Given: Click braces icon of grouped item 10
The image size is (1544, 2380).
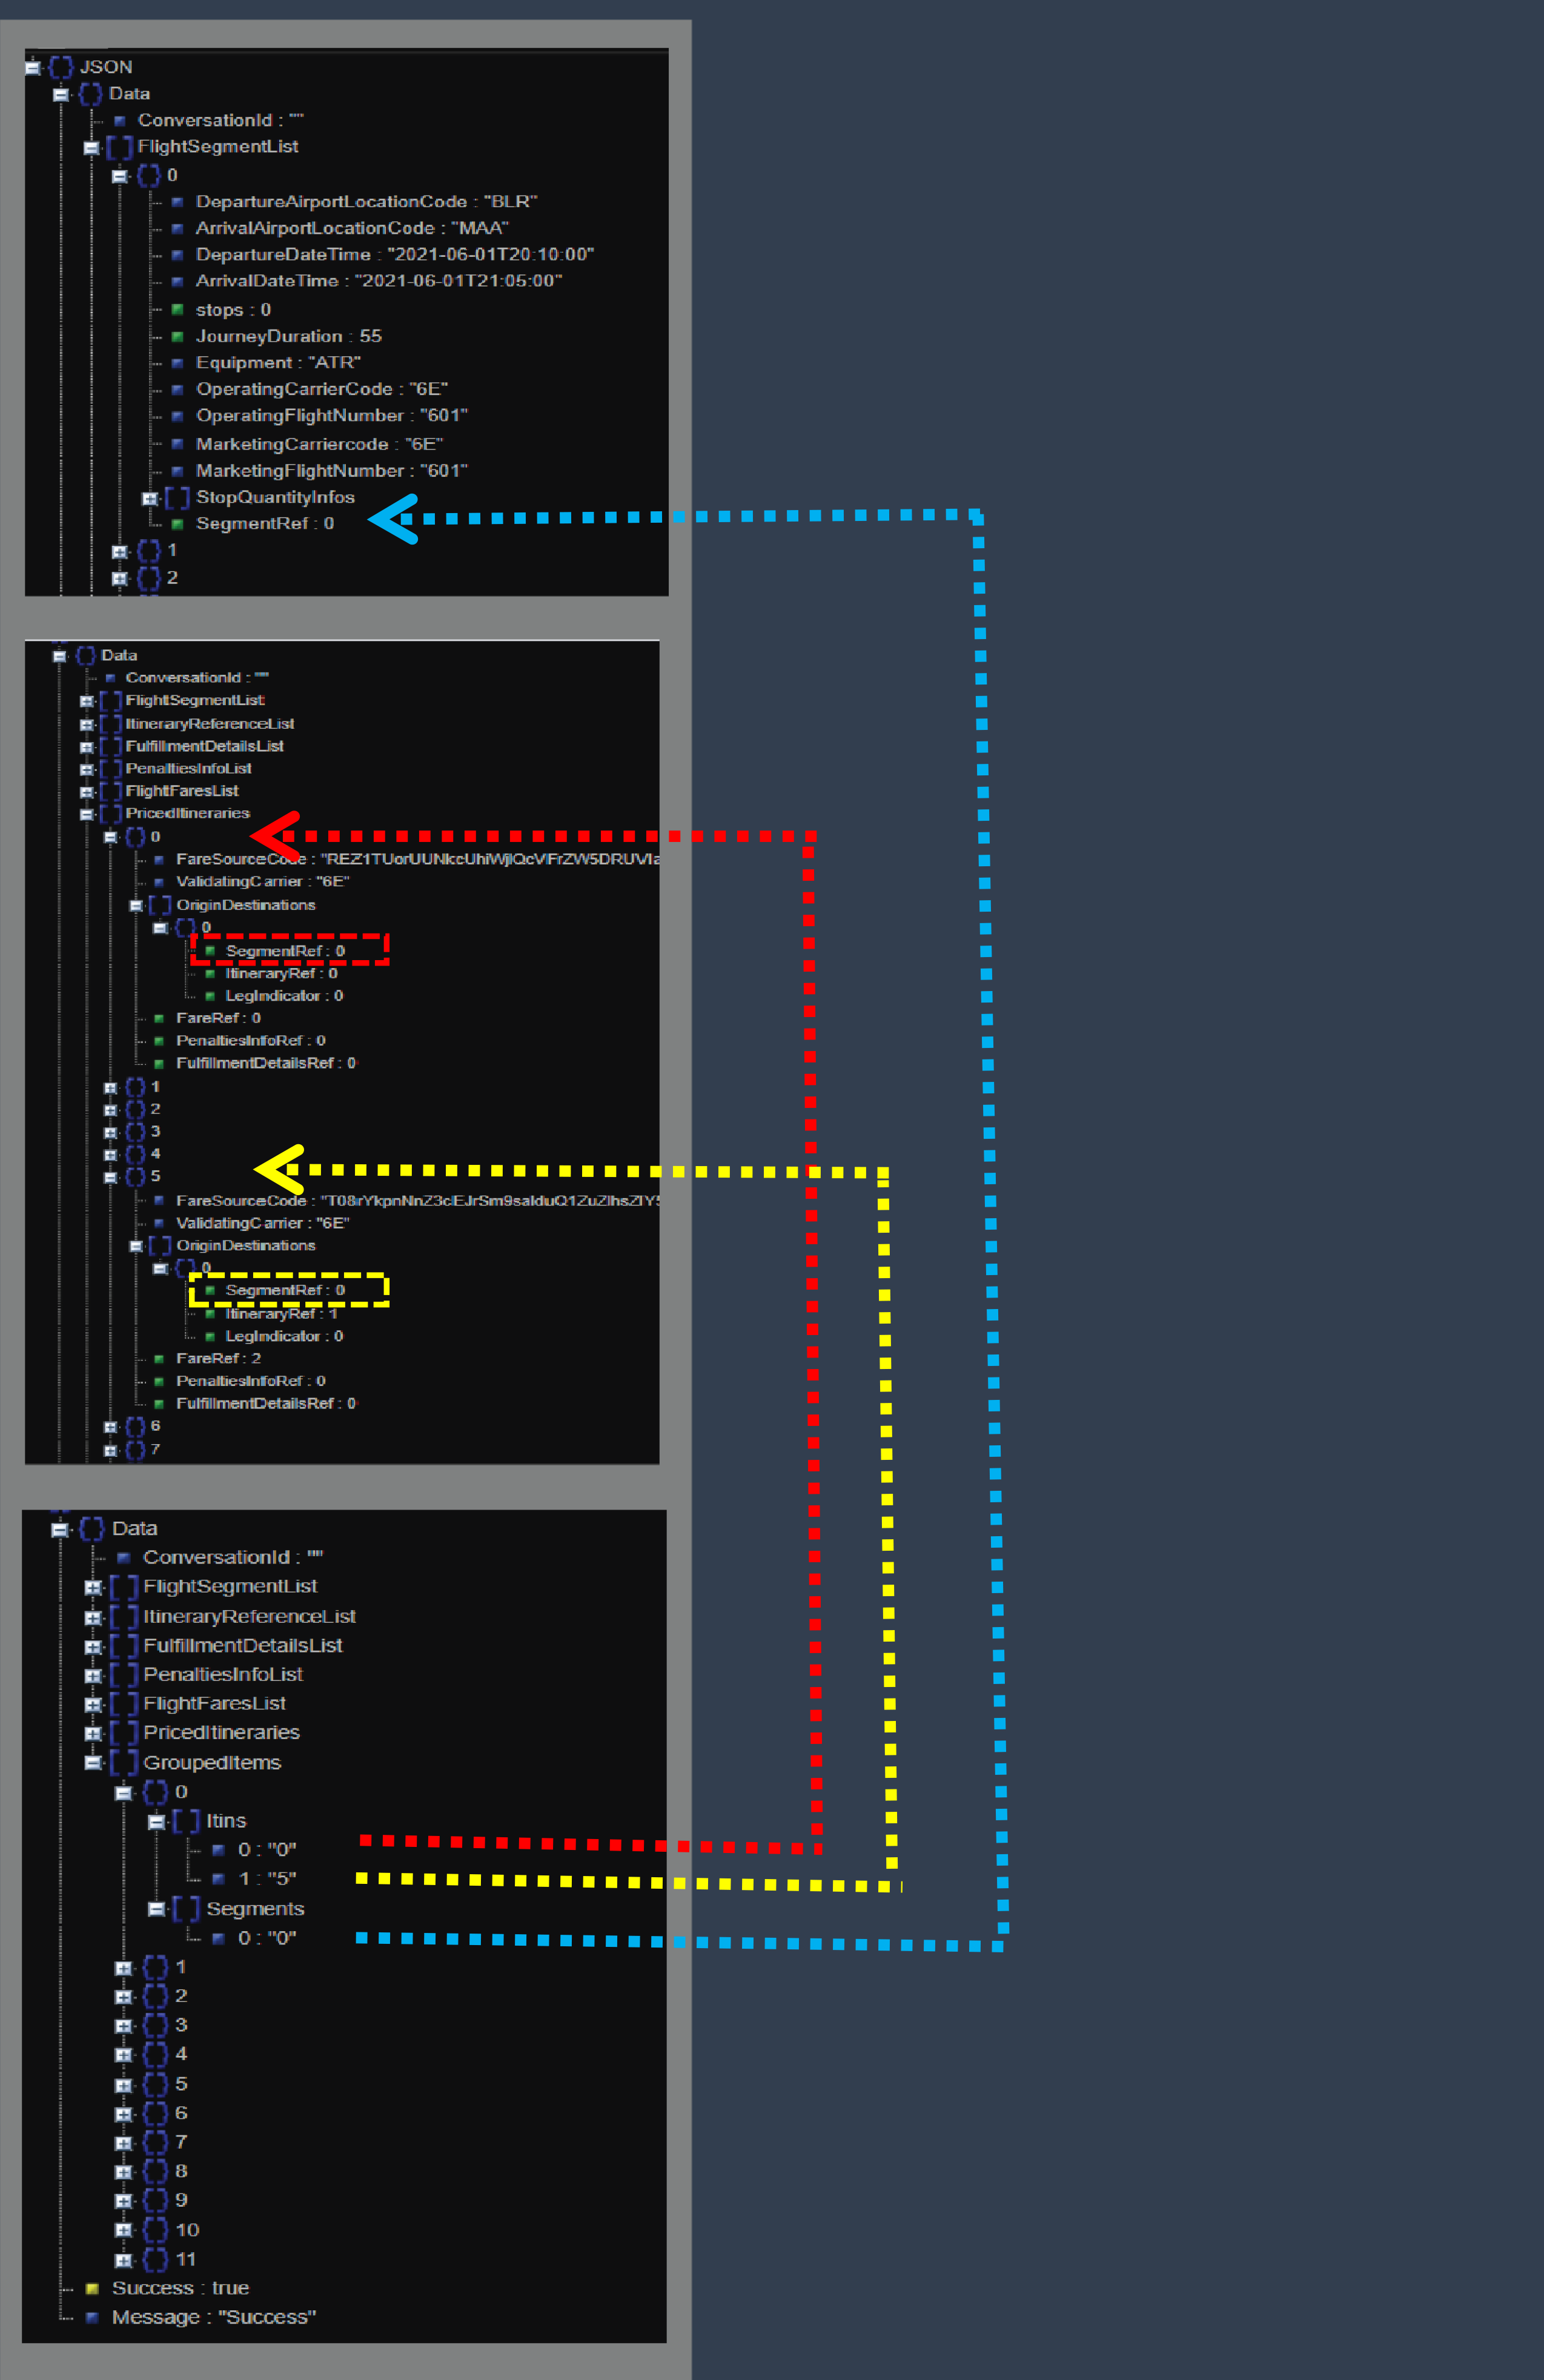Looking at the screenshot, I should click(155, 2229).
